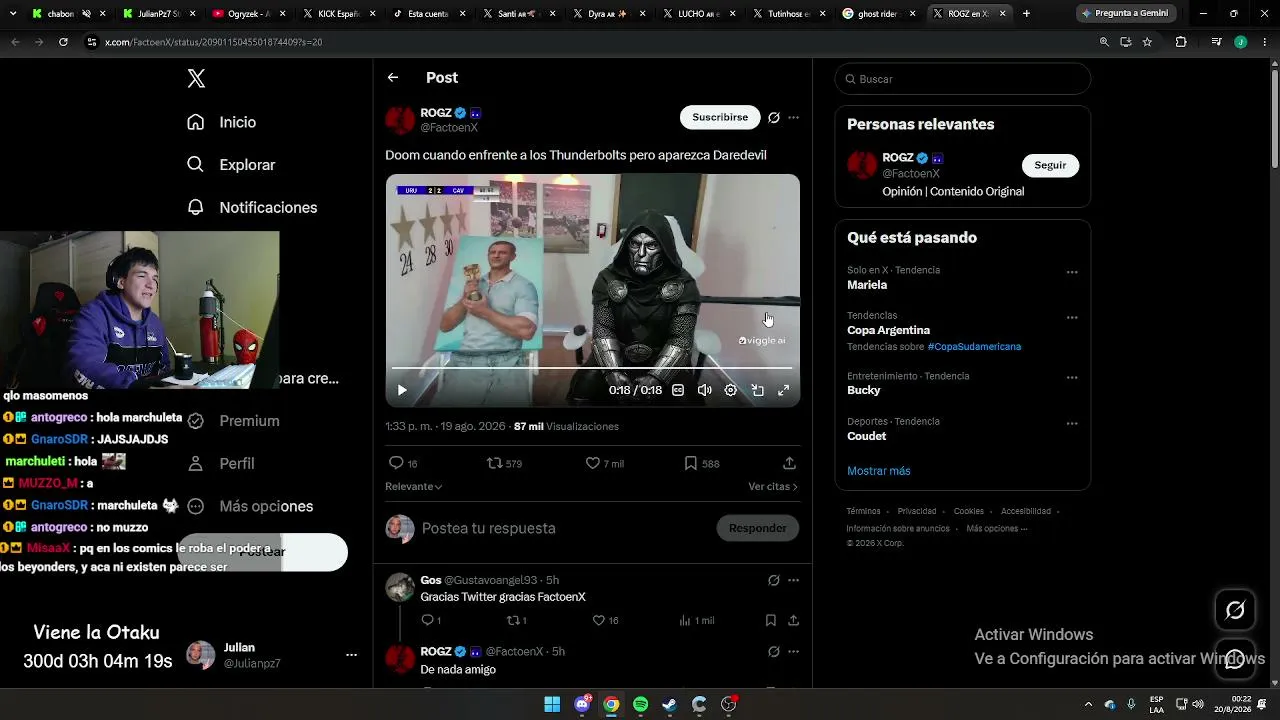This screenshot has width=1280, height=720.
Task: Click the Suscribirse button on ROGZ post
Action: (720, 117)
